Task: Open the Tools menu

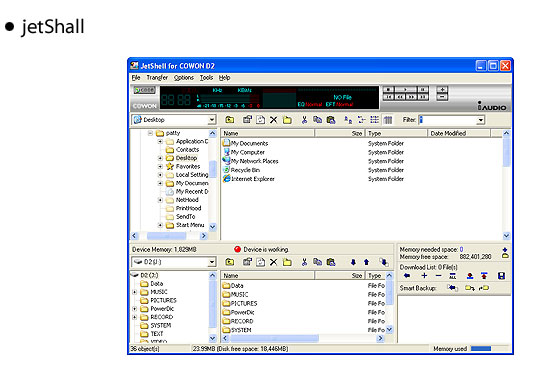Action: tap(206, 78)
